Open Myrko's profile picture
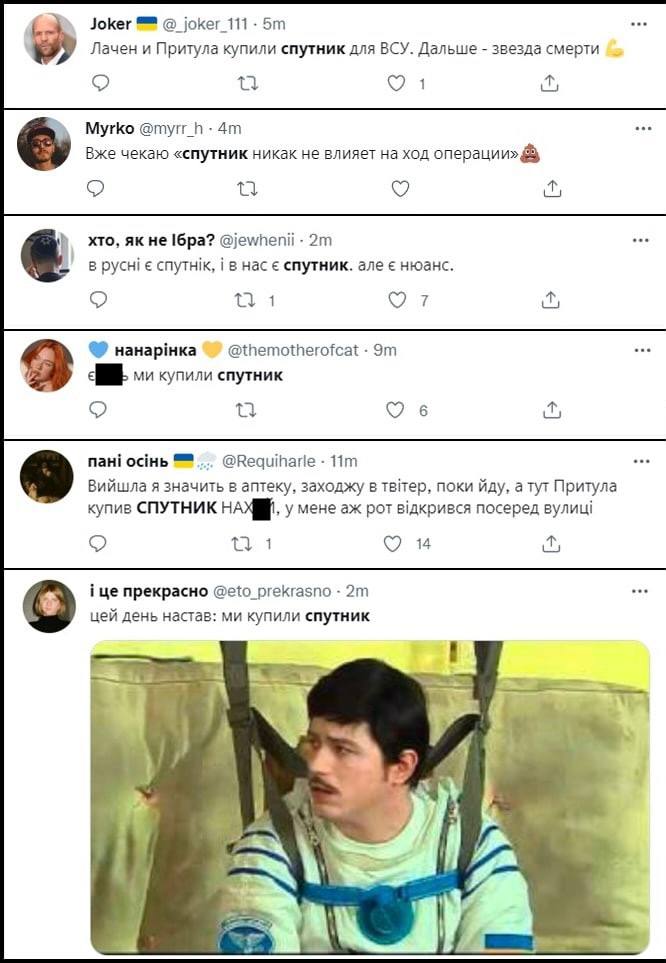Viewport: 666px width, 963px height. tap(44, 144)
